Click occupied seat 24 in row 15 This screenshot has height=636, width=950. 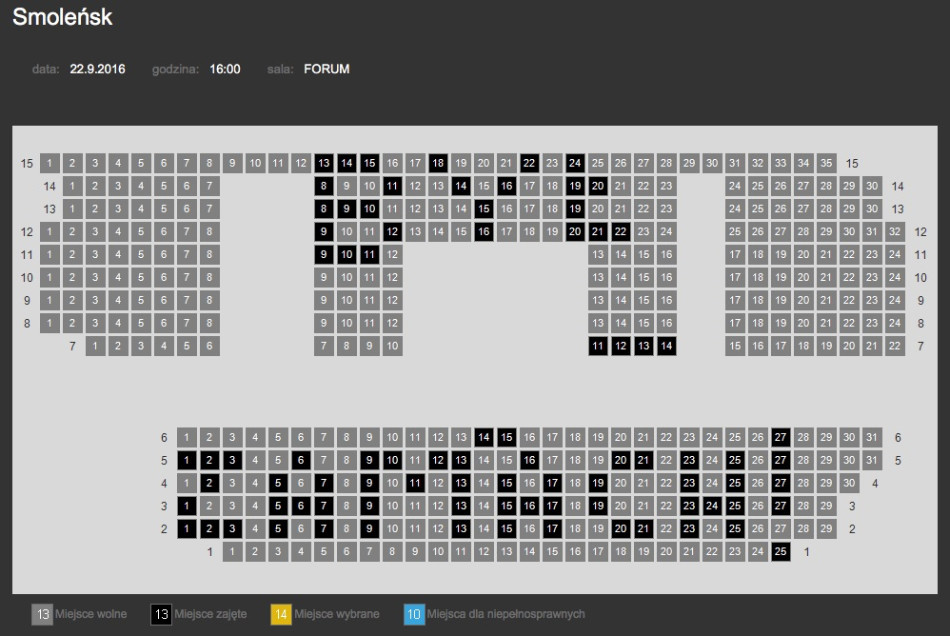[x=575, y=163]
